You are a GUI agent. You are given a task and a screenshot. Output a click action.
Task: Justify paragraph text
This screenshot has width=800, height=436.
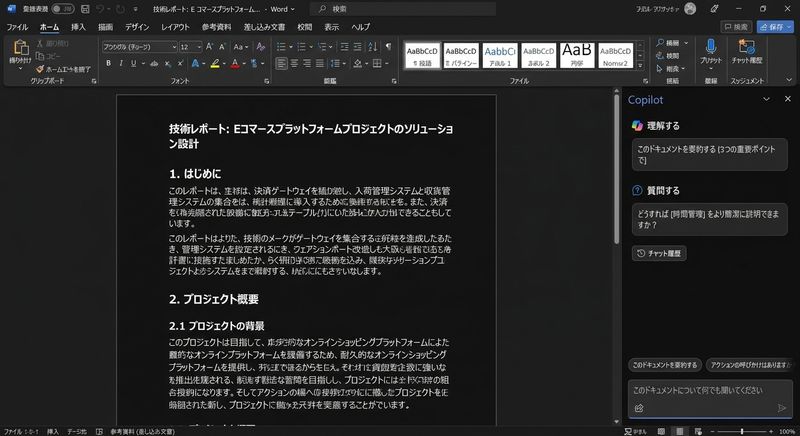point(319,64)
